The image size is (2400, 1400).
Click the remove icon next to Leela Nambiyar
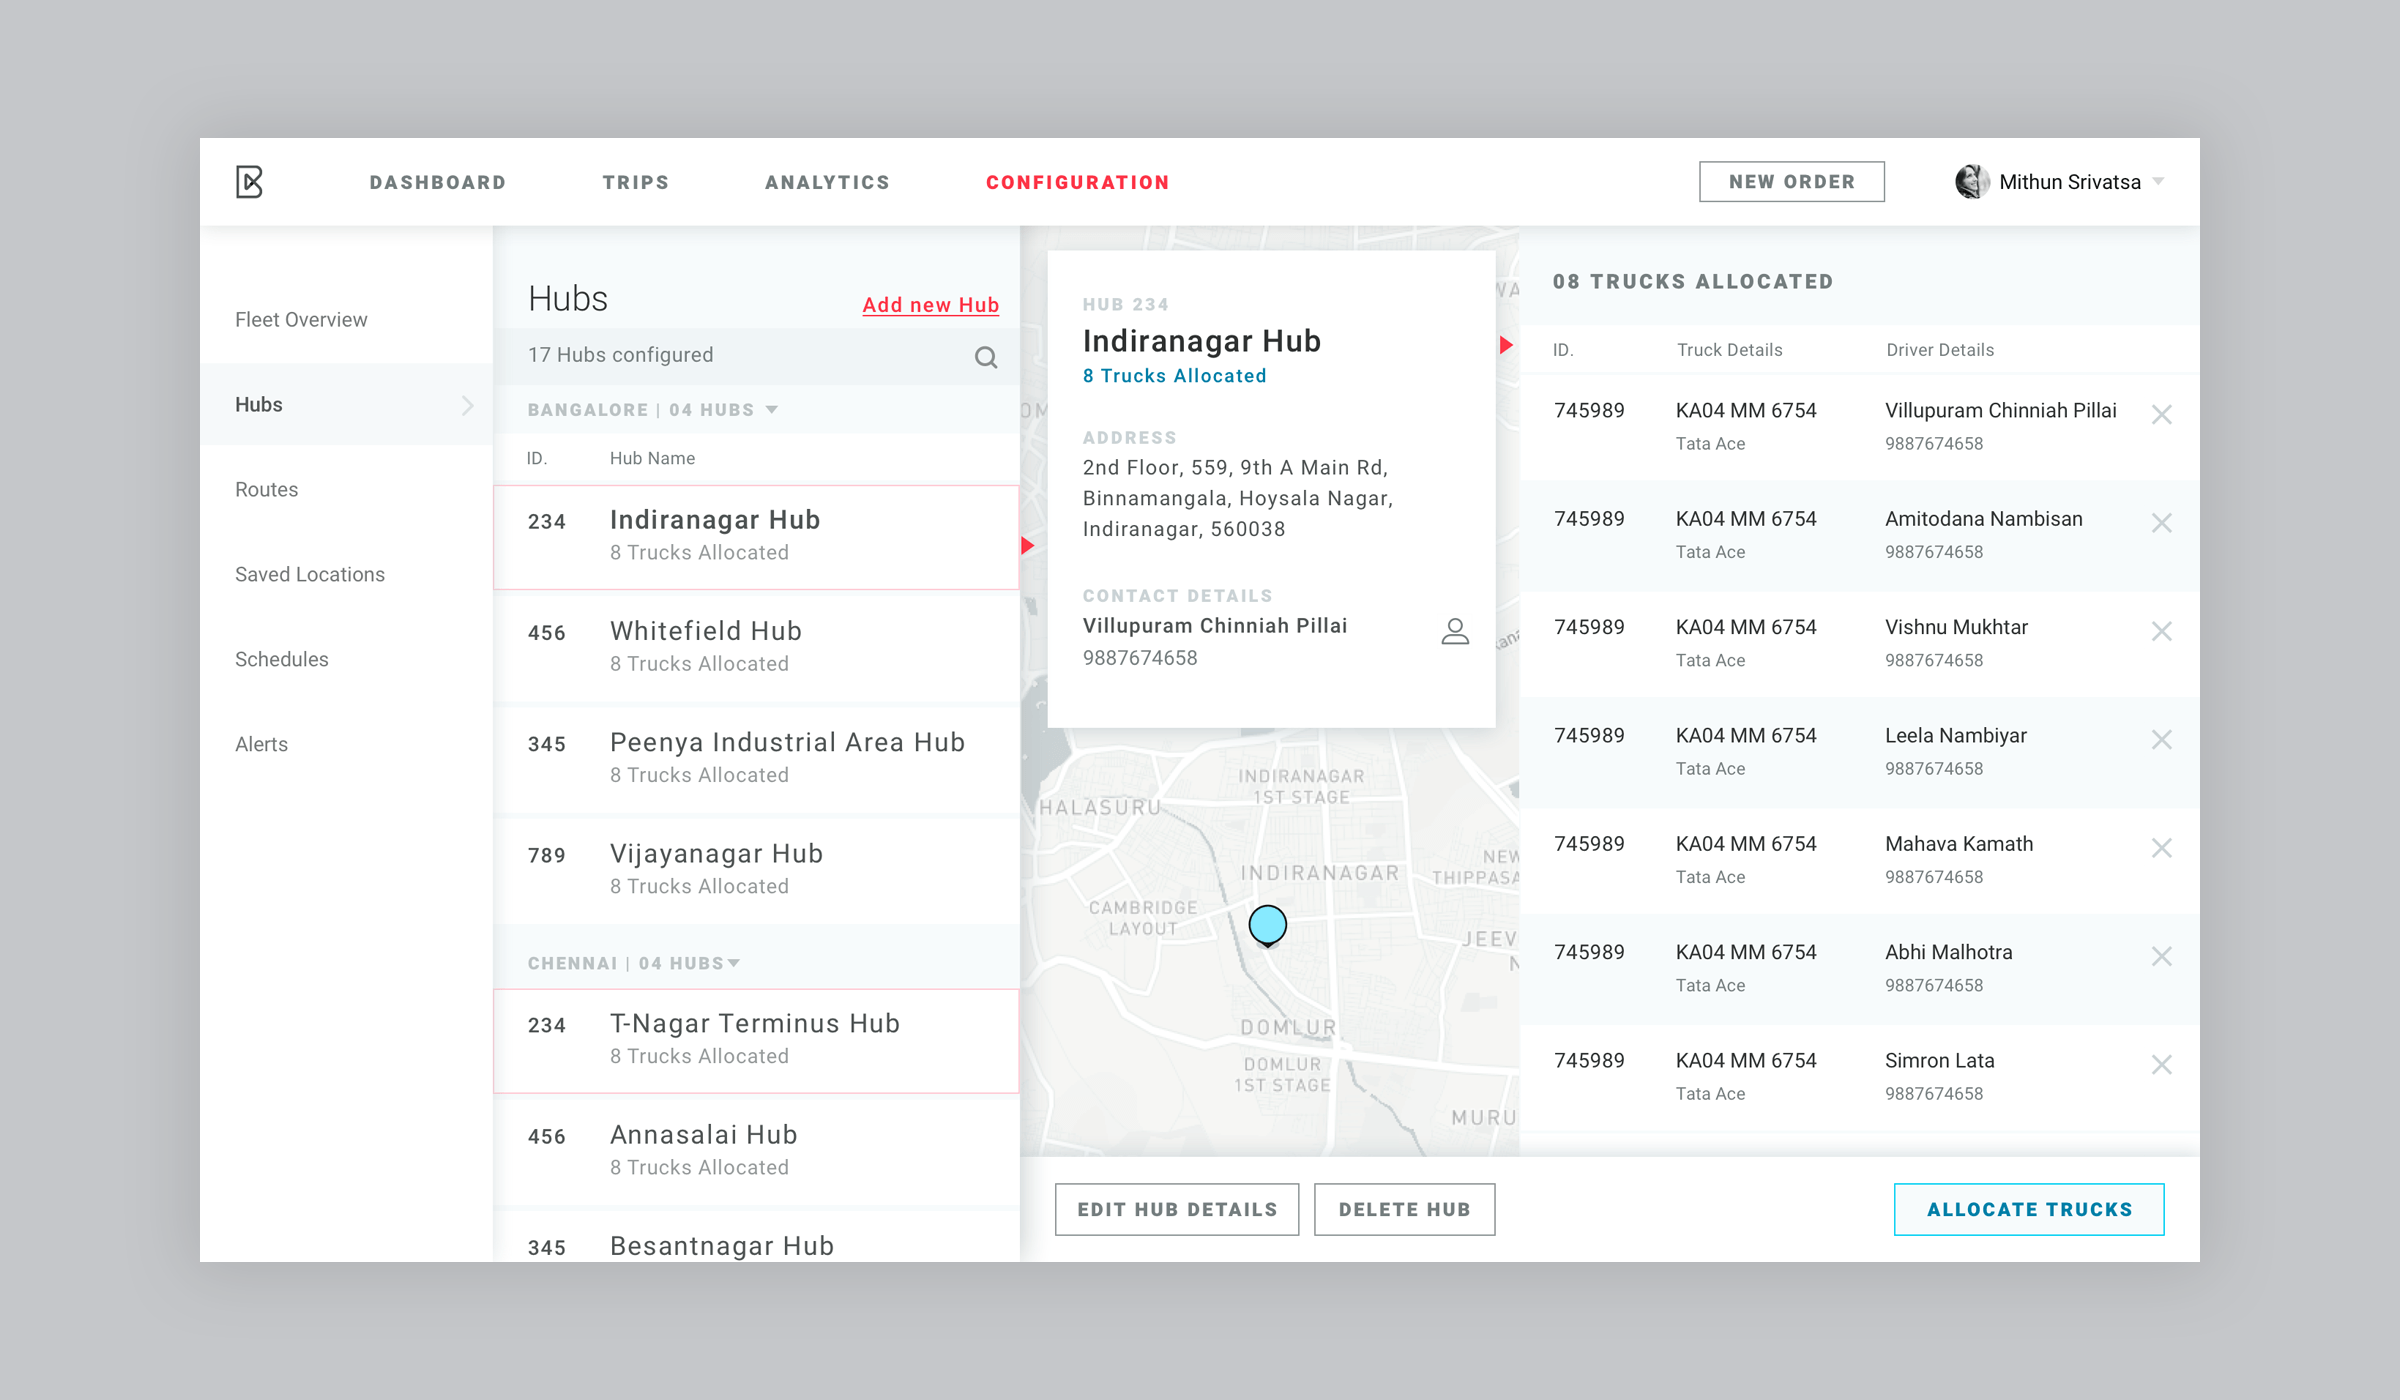pyautogui.click(x=2162, y=742)
